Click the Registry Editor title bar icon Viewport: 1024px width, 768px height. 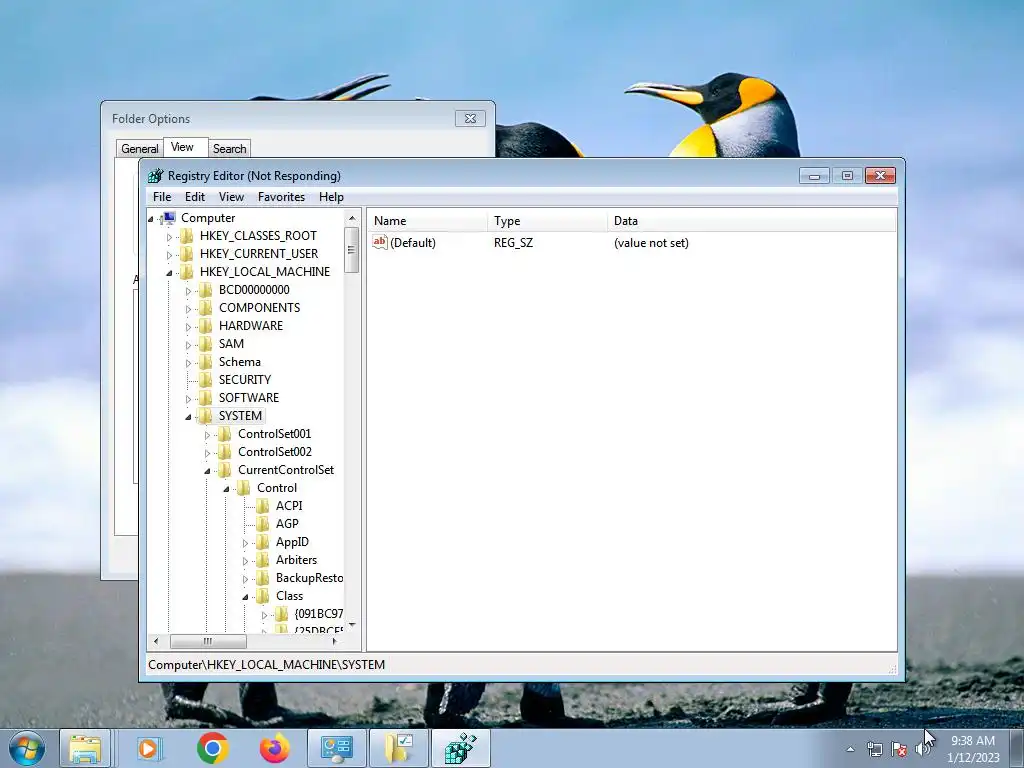point(155,176)
